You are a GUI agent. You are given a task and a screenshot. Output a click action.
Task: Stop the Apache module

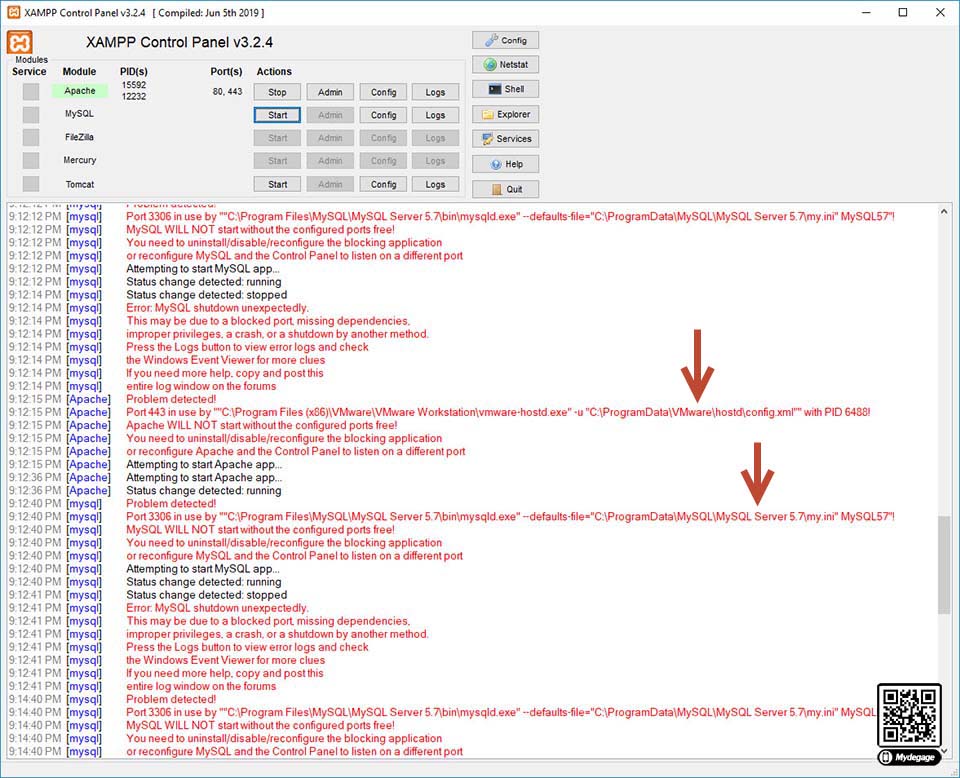click(277, 92)
